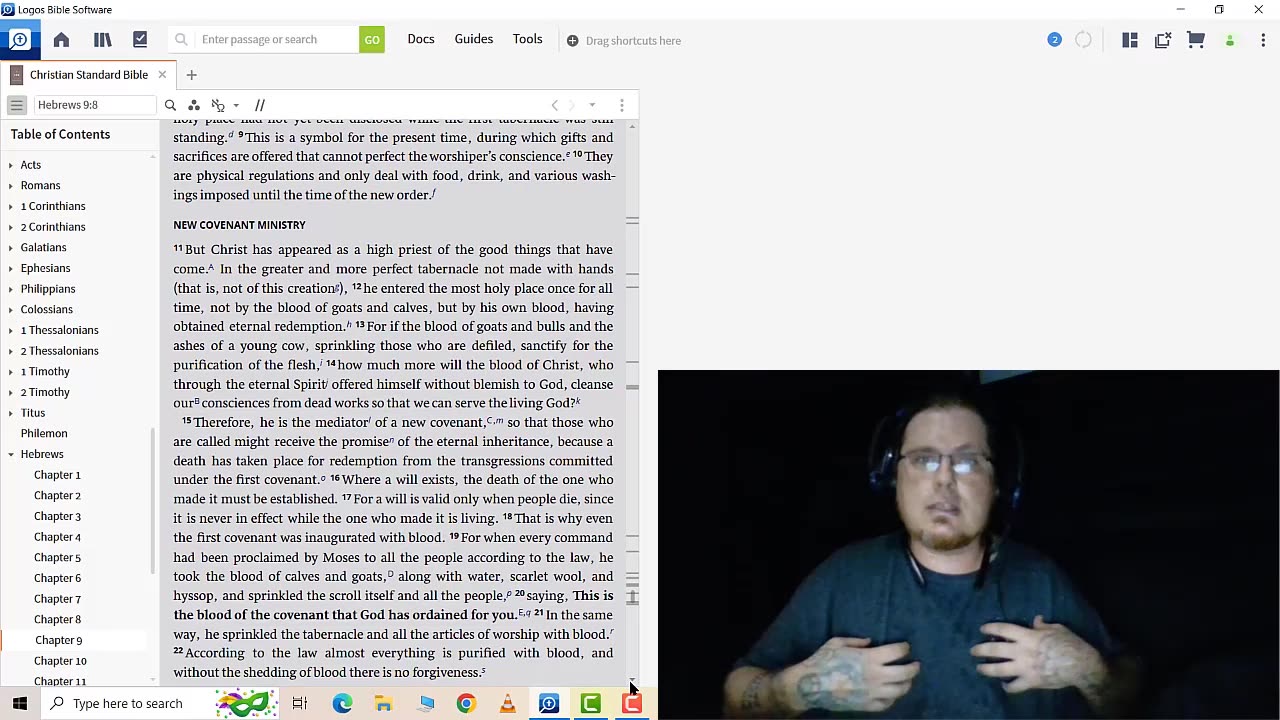This screenshot has height=720, width=1280.
Task: Open the Docs menu
Action: pyautogui.click(x=421, y=39)
